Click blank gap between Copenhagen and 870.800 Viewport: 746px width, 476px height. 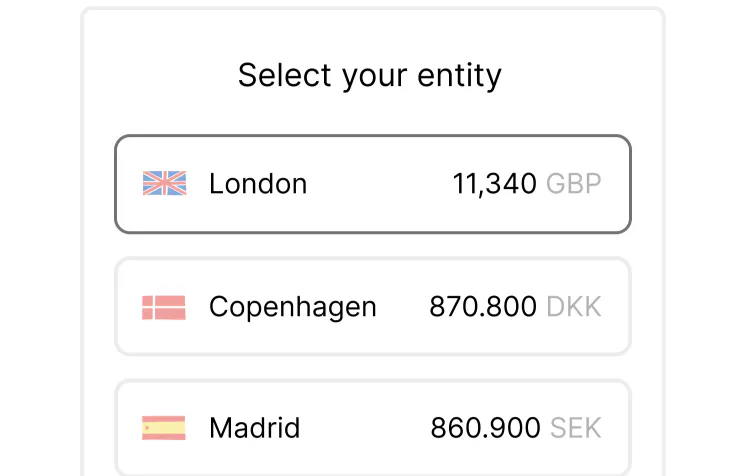coord(403,307)
